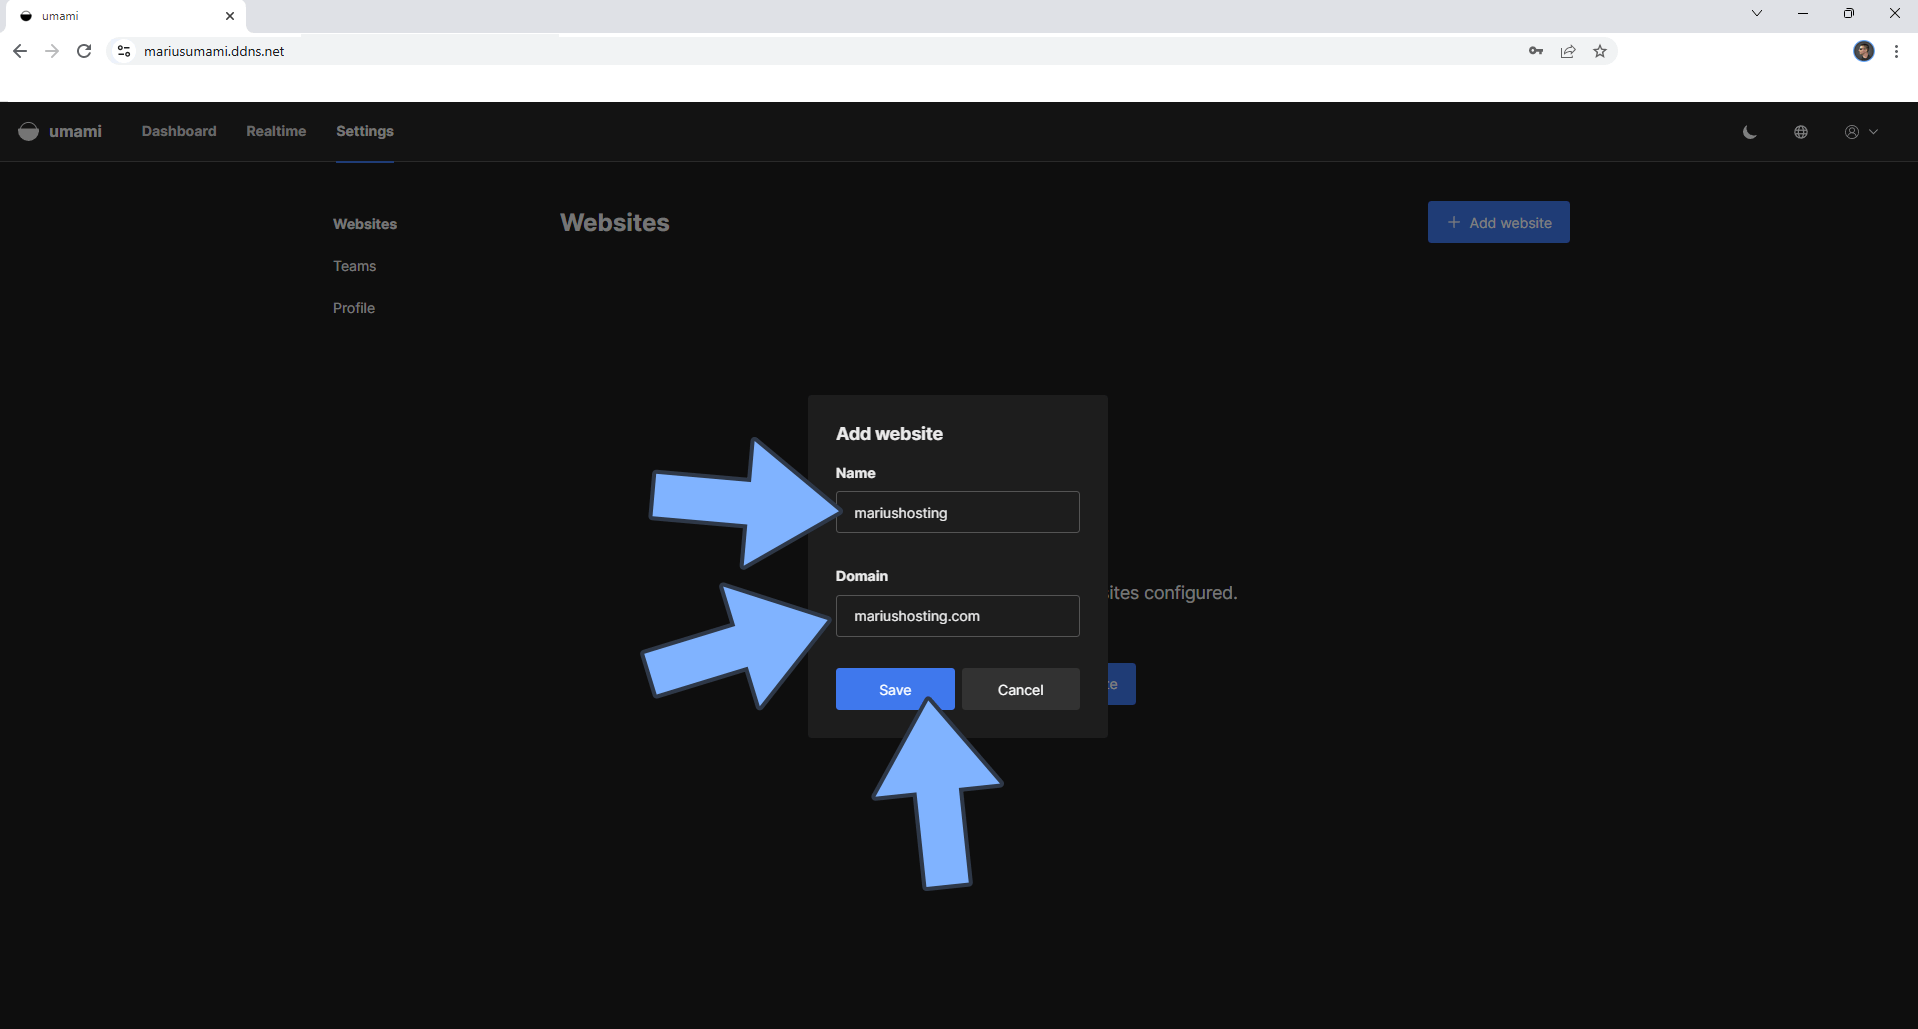This screenshot has height=1029, width=1918.
Task: Click the Cancel button
Action: 1021,689
